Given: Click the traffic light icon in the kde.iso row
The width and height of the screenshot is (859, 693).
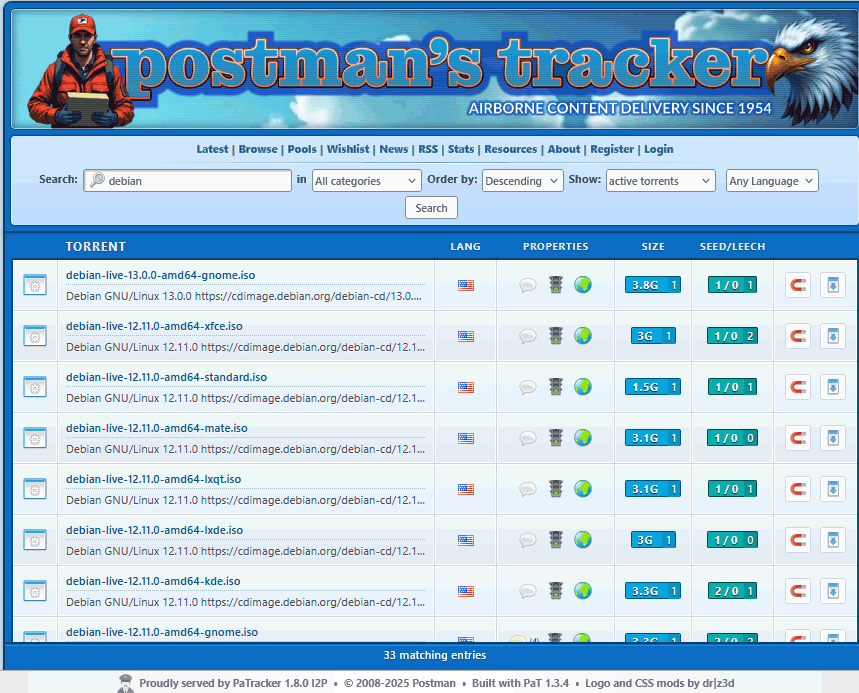Looking at the screenshot, I should pyautogui.click(x=556, y=590).
